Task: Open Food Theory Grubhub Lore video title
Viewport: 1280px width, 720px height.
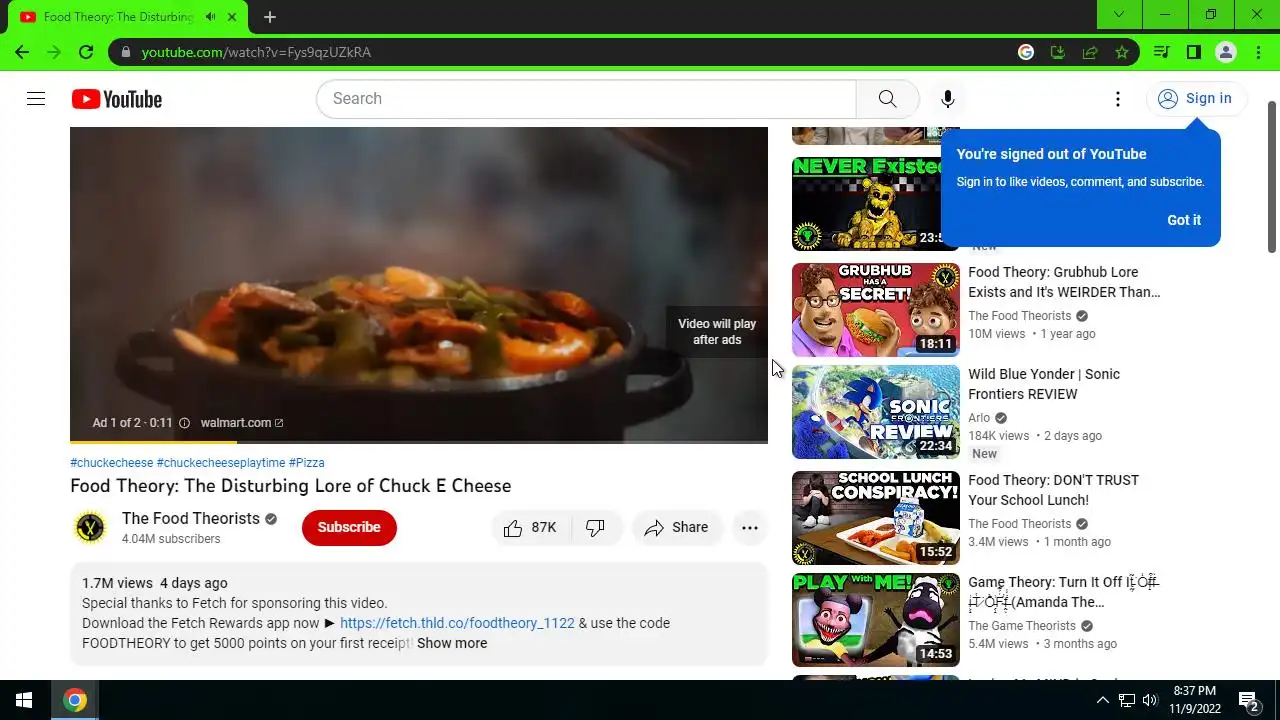Action: [x=1064, y=282]
